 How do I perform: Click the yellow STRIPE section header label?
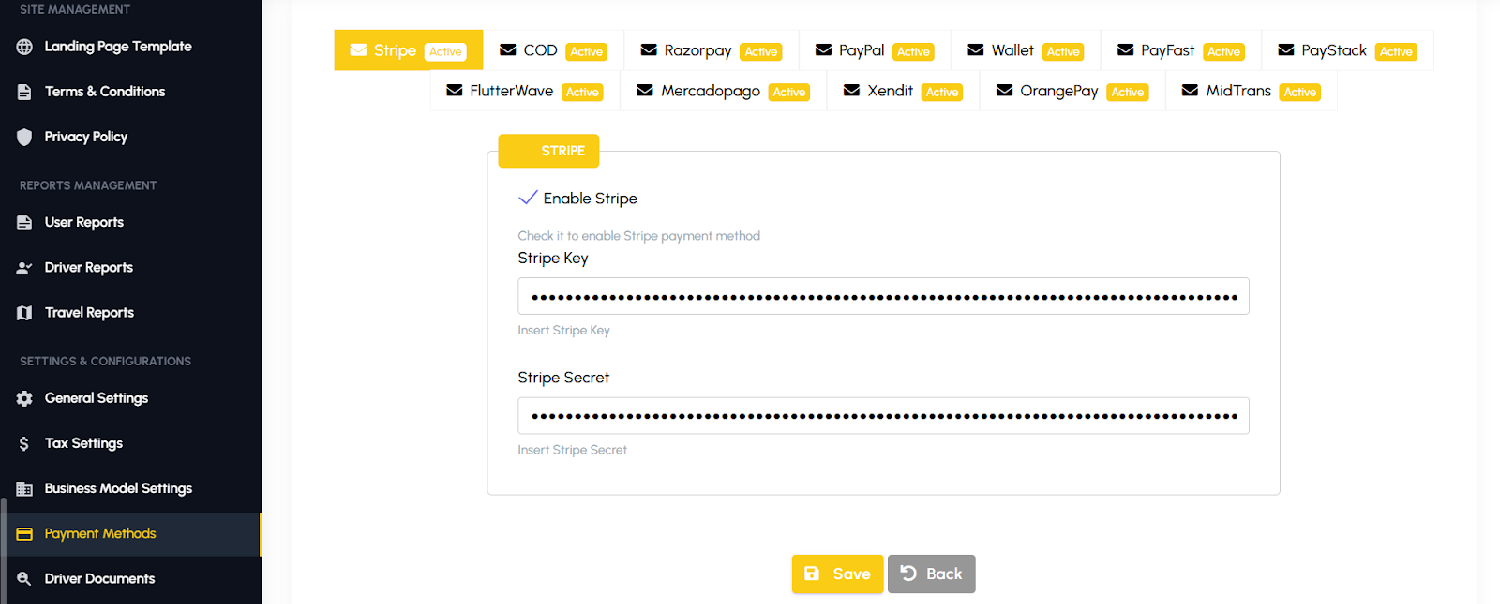click(549, 151)
